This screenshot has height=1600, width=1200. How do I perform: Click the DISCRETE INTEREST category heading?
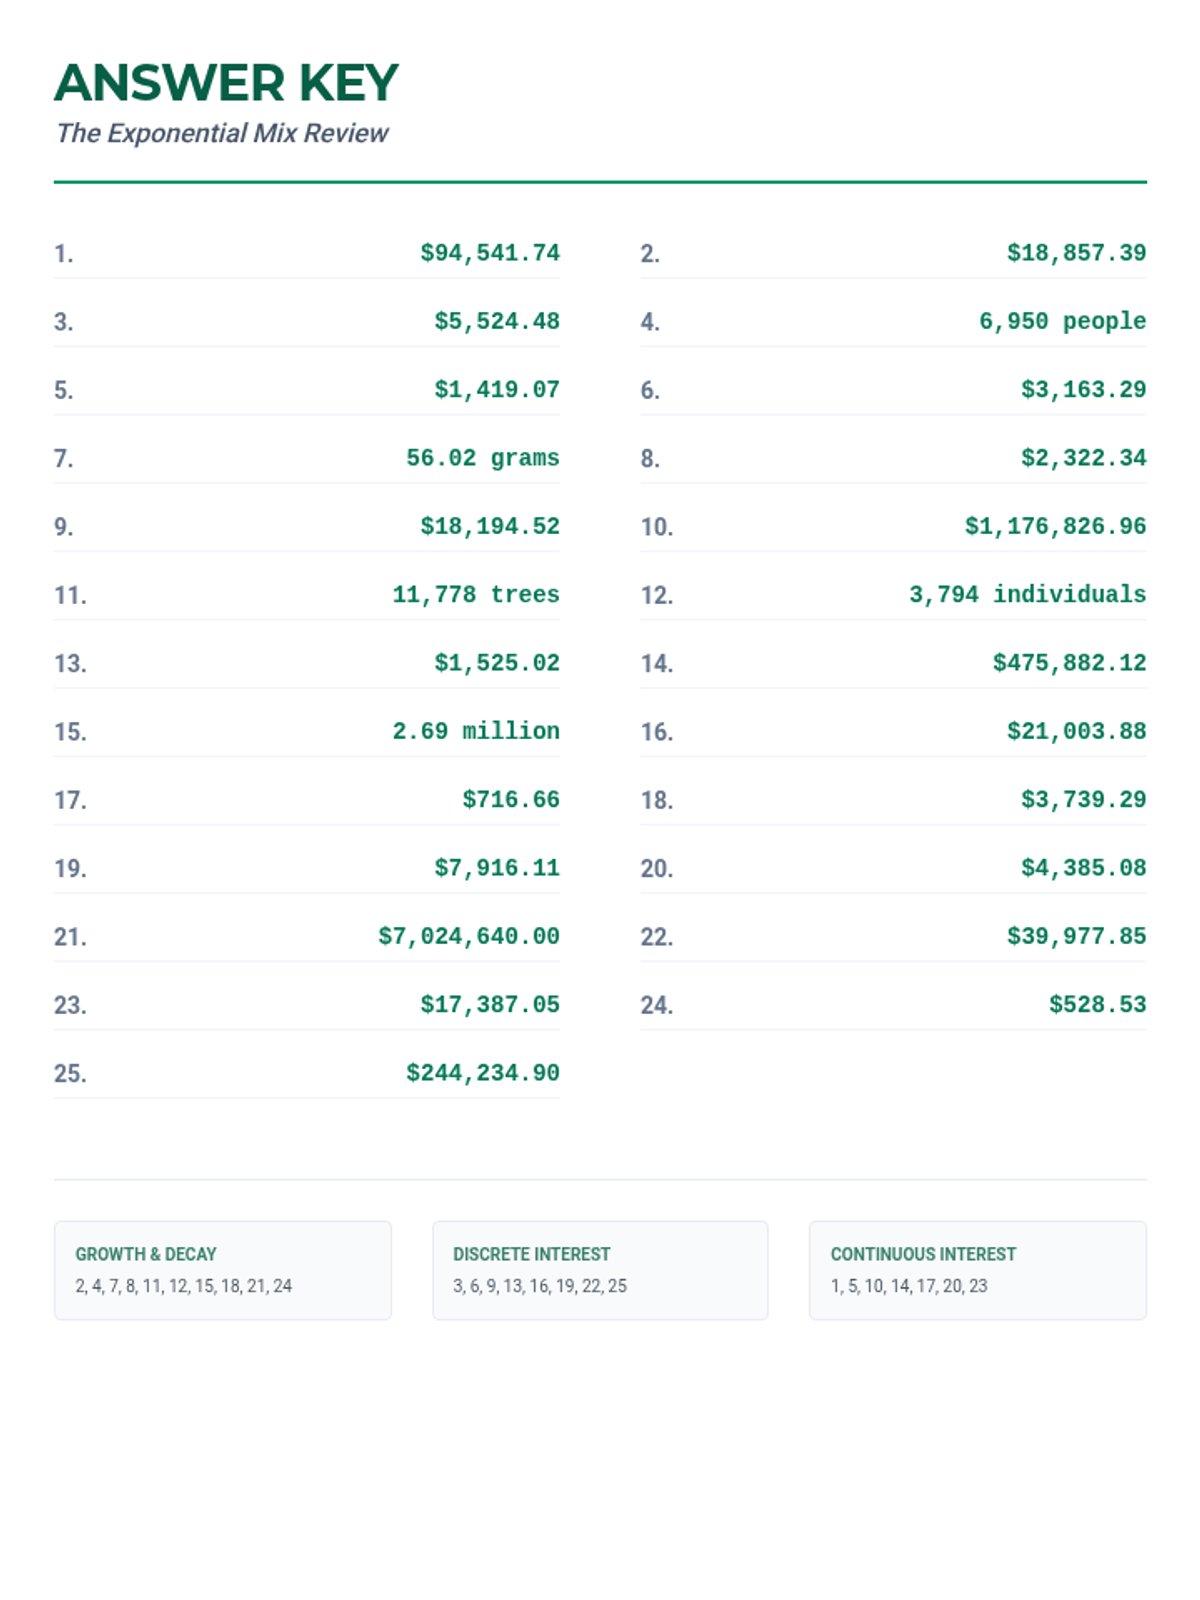click(531, 1254)
